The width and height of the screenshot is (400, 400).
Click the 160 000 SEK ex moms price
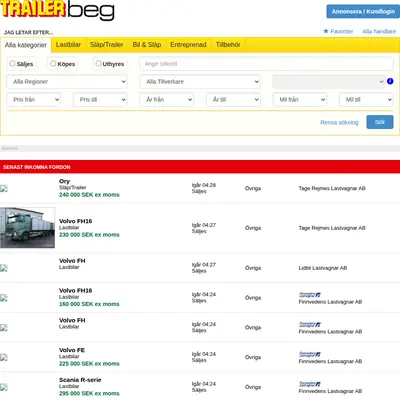(89, 304)
